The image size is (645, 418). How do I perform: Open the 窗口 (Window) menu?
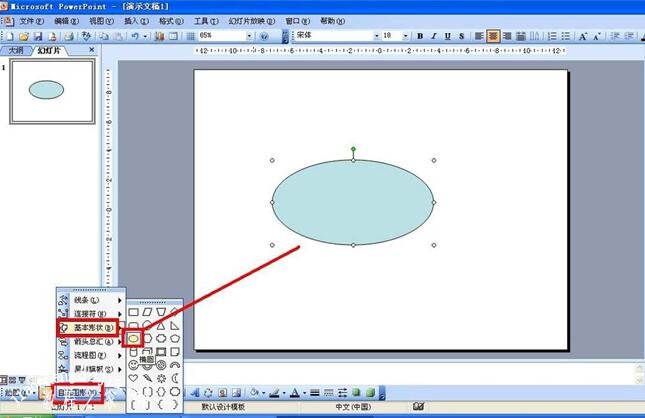(x=298, y=21)
